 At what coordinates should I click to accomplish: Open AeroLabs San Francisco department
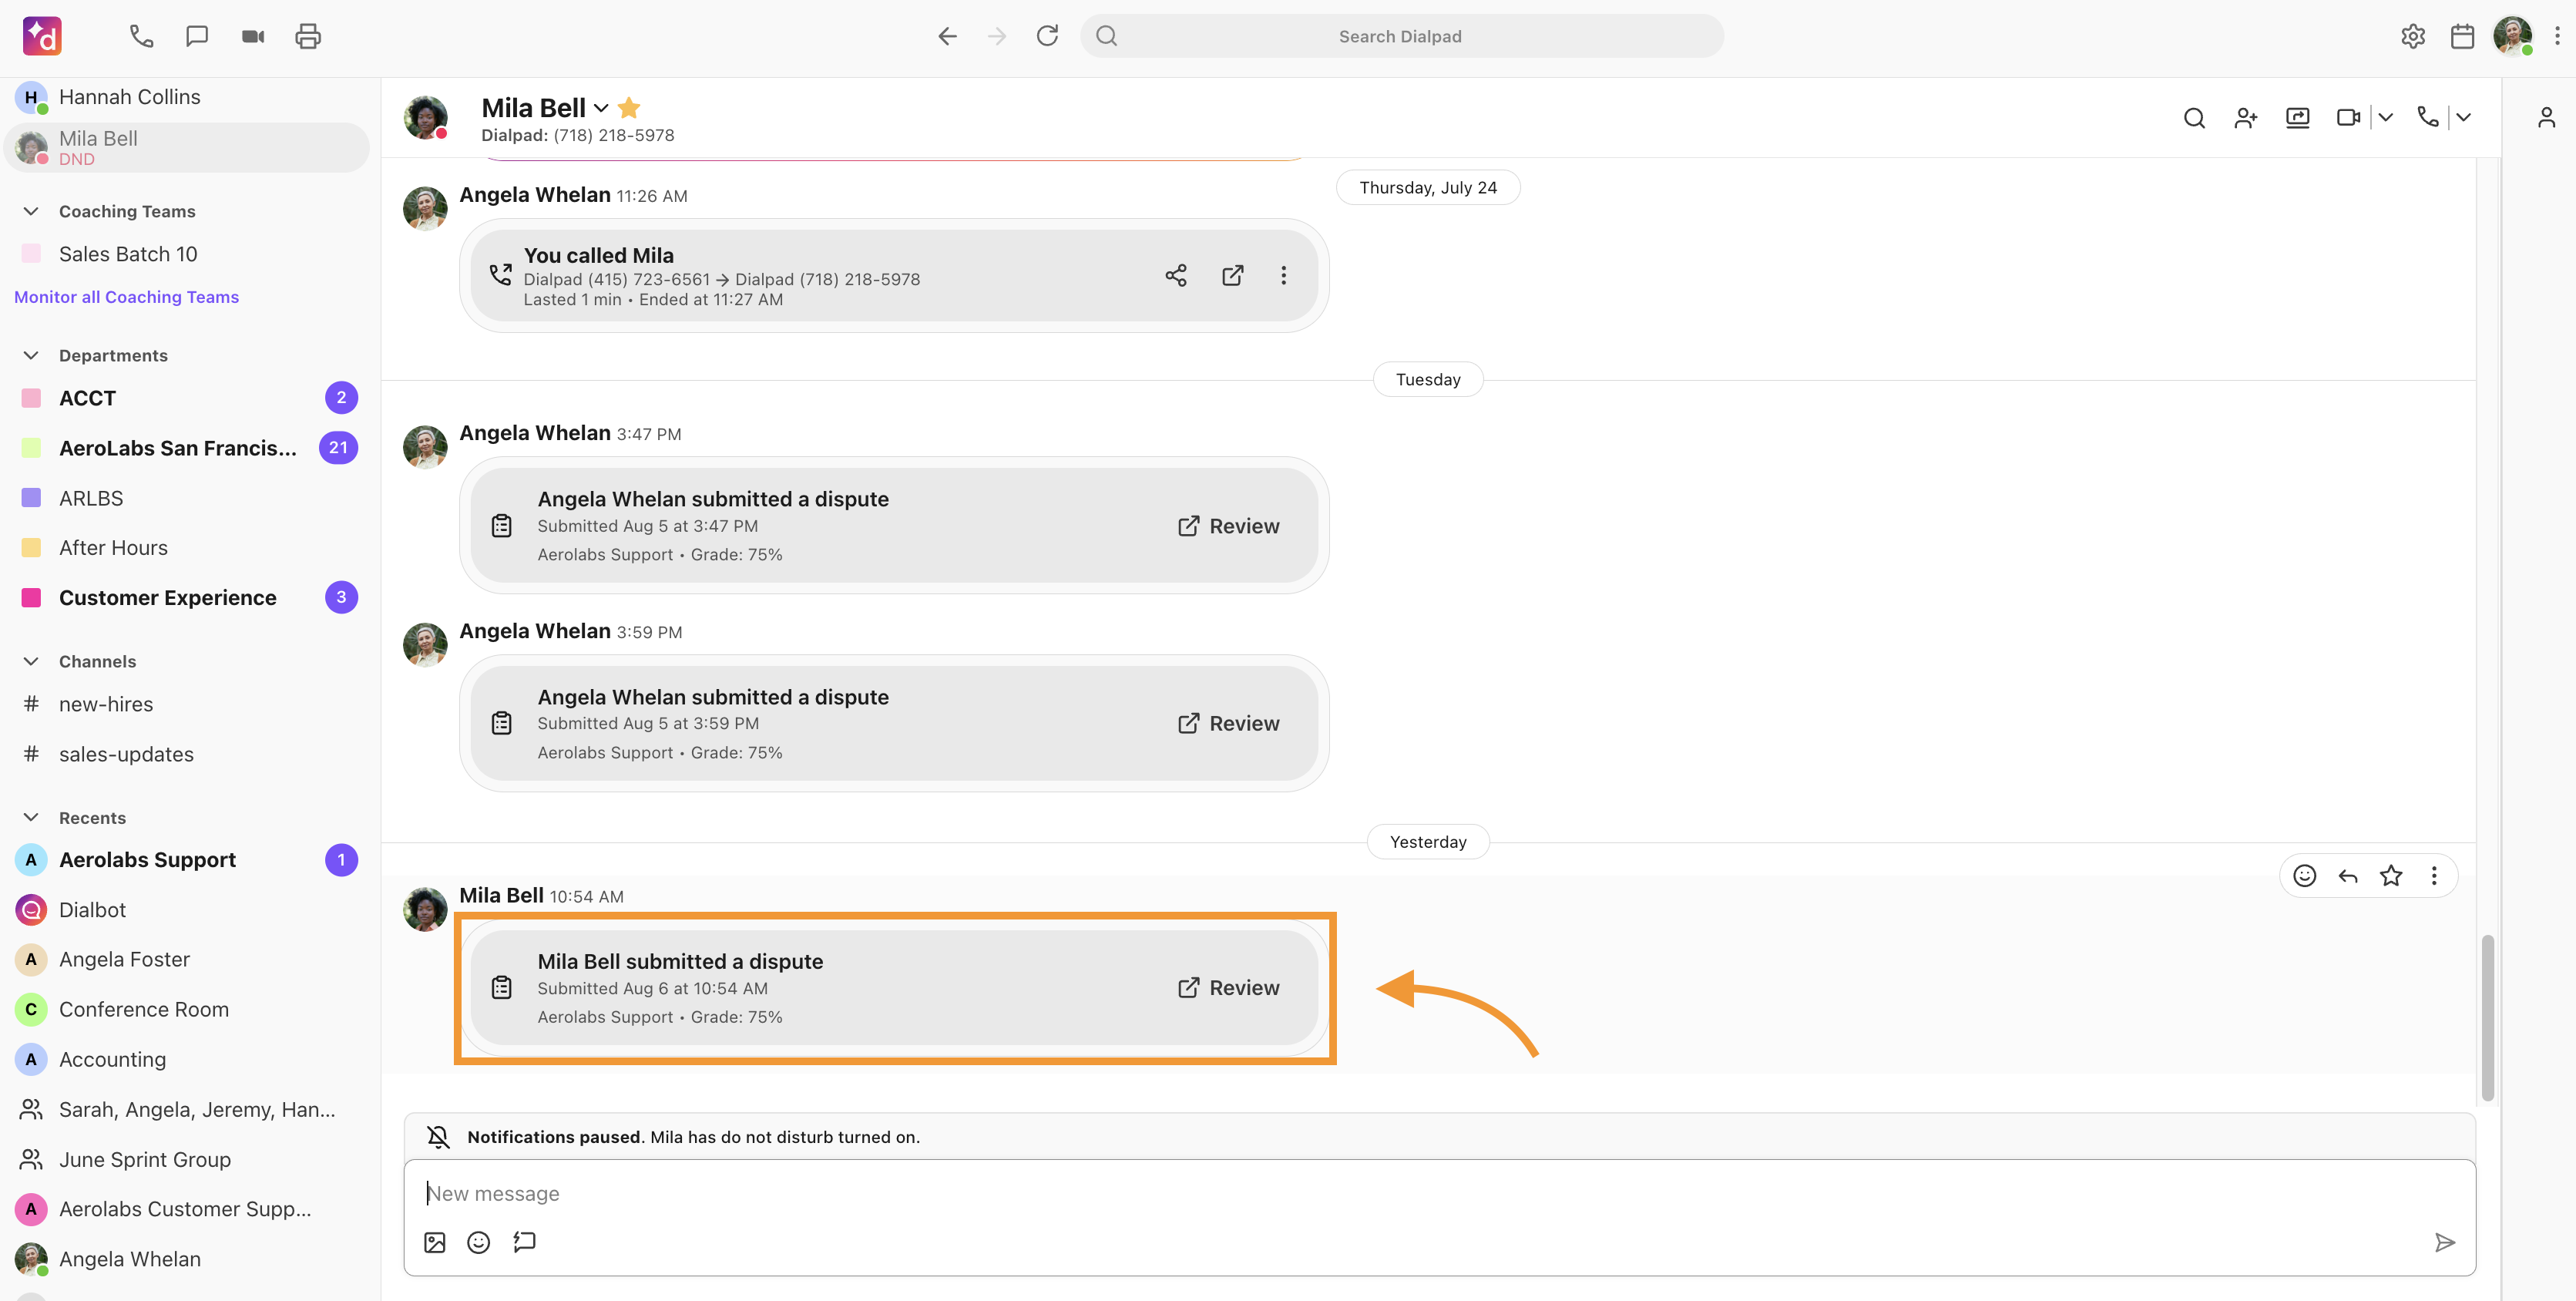click(187, 448)
